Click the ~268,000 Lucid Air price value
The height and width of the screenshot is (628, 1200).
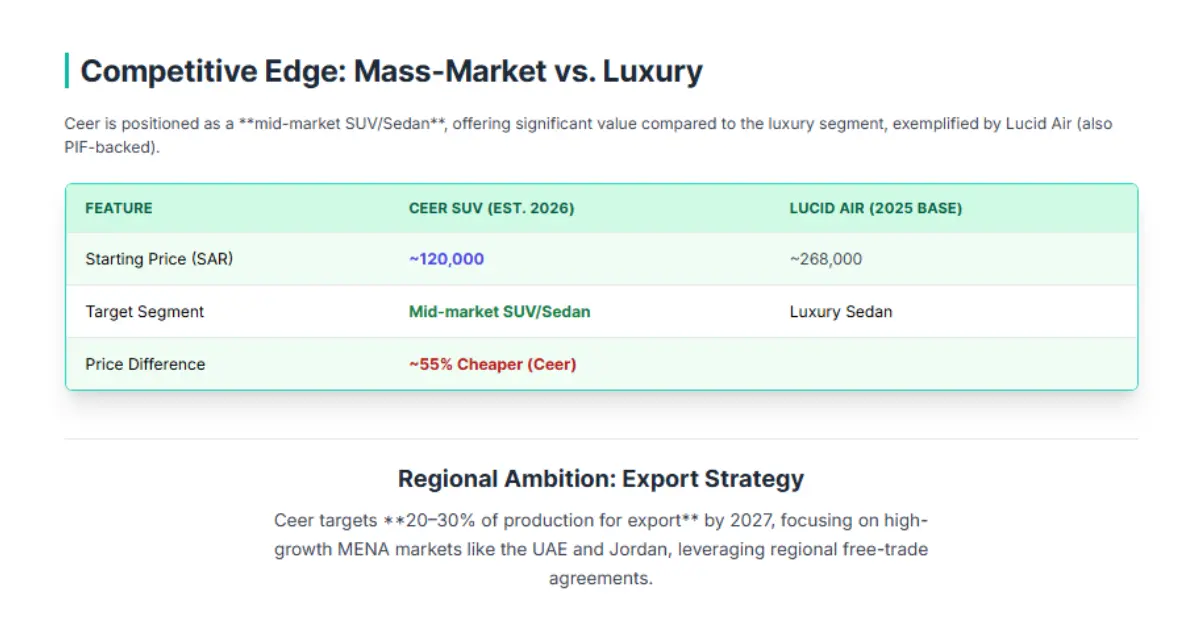(x=825, y=259)
